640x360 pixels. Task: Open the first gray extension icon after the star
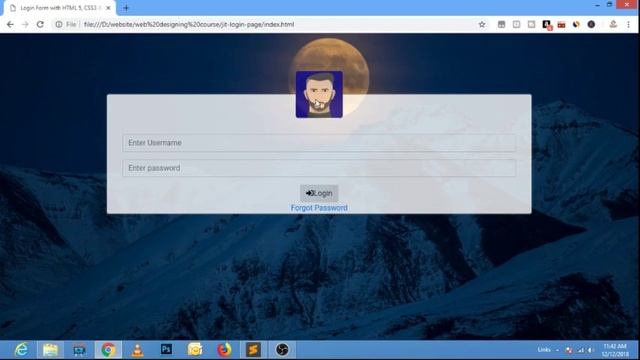click(501, 24)
